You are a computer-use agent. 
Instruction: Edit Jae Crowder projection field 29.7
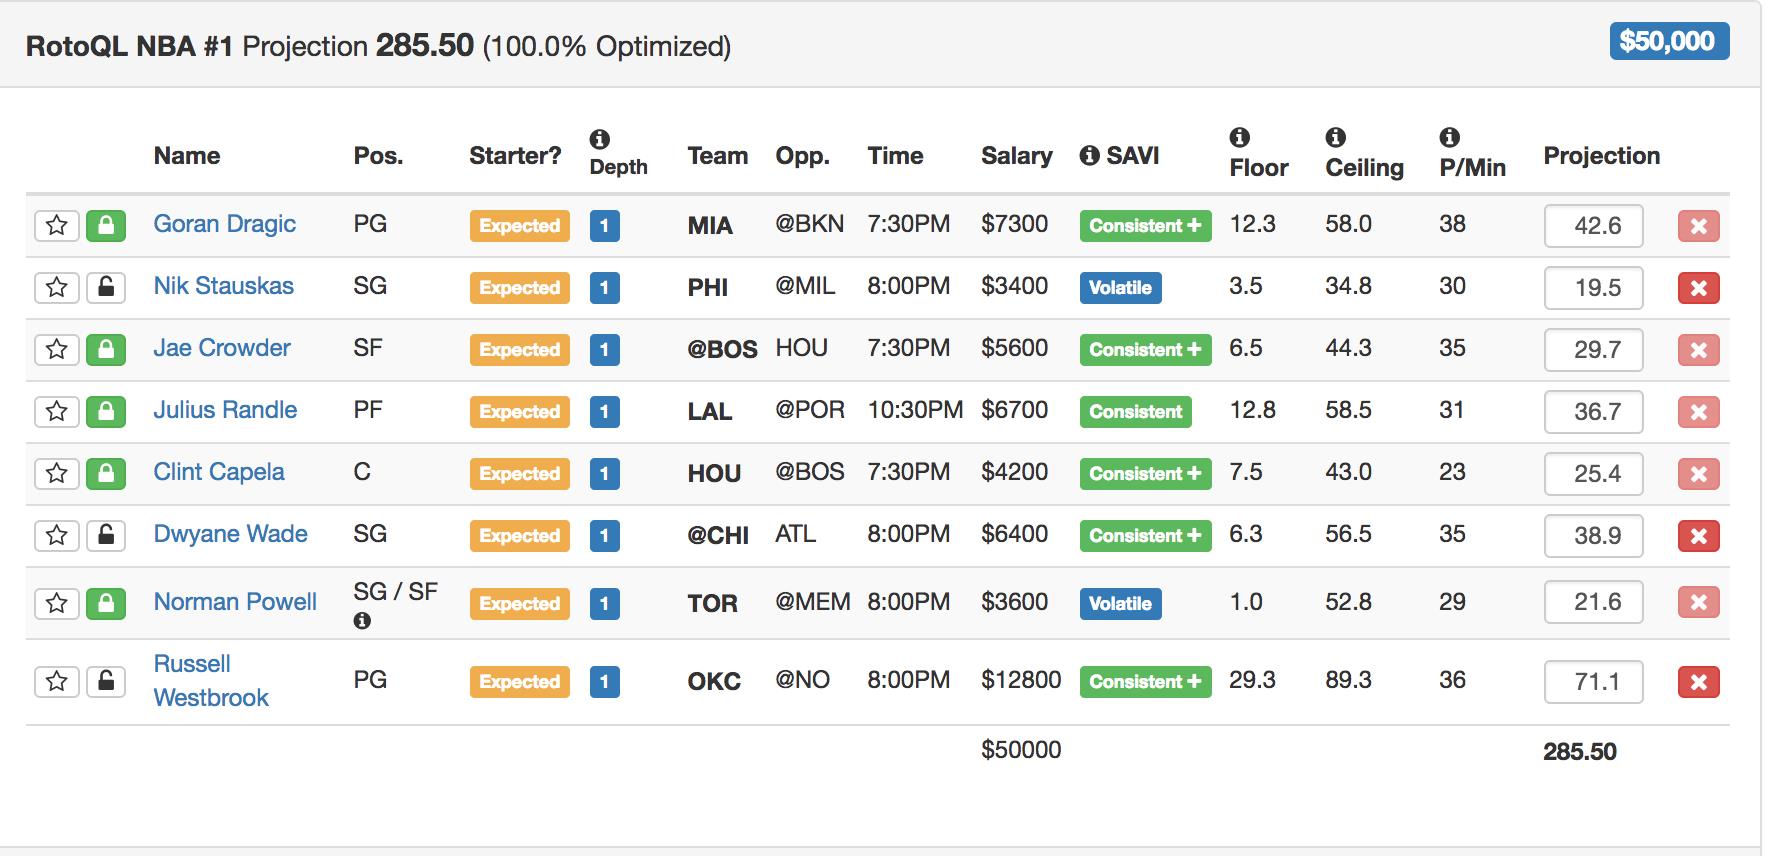1594,350
